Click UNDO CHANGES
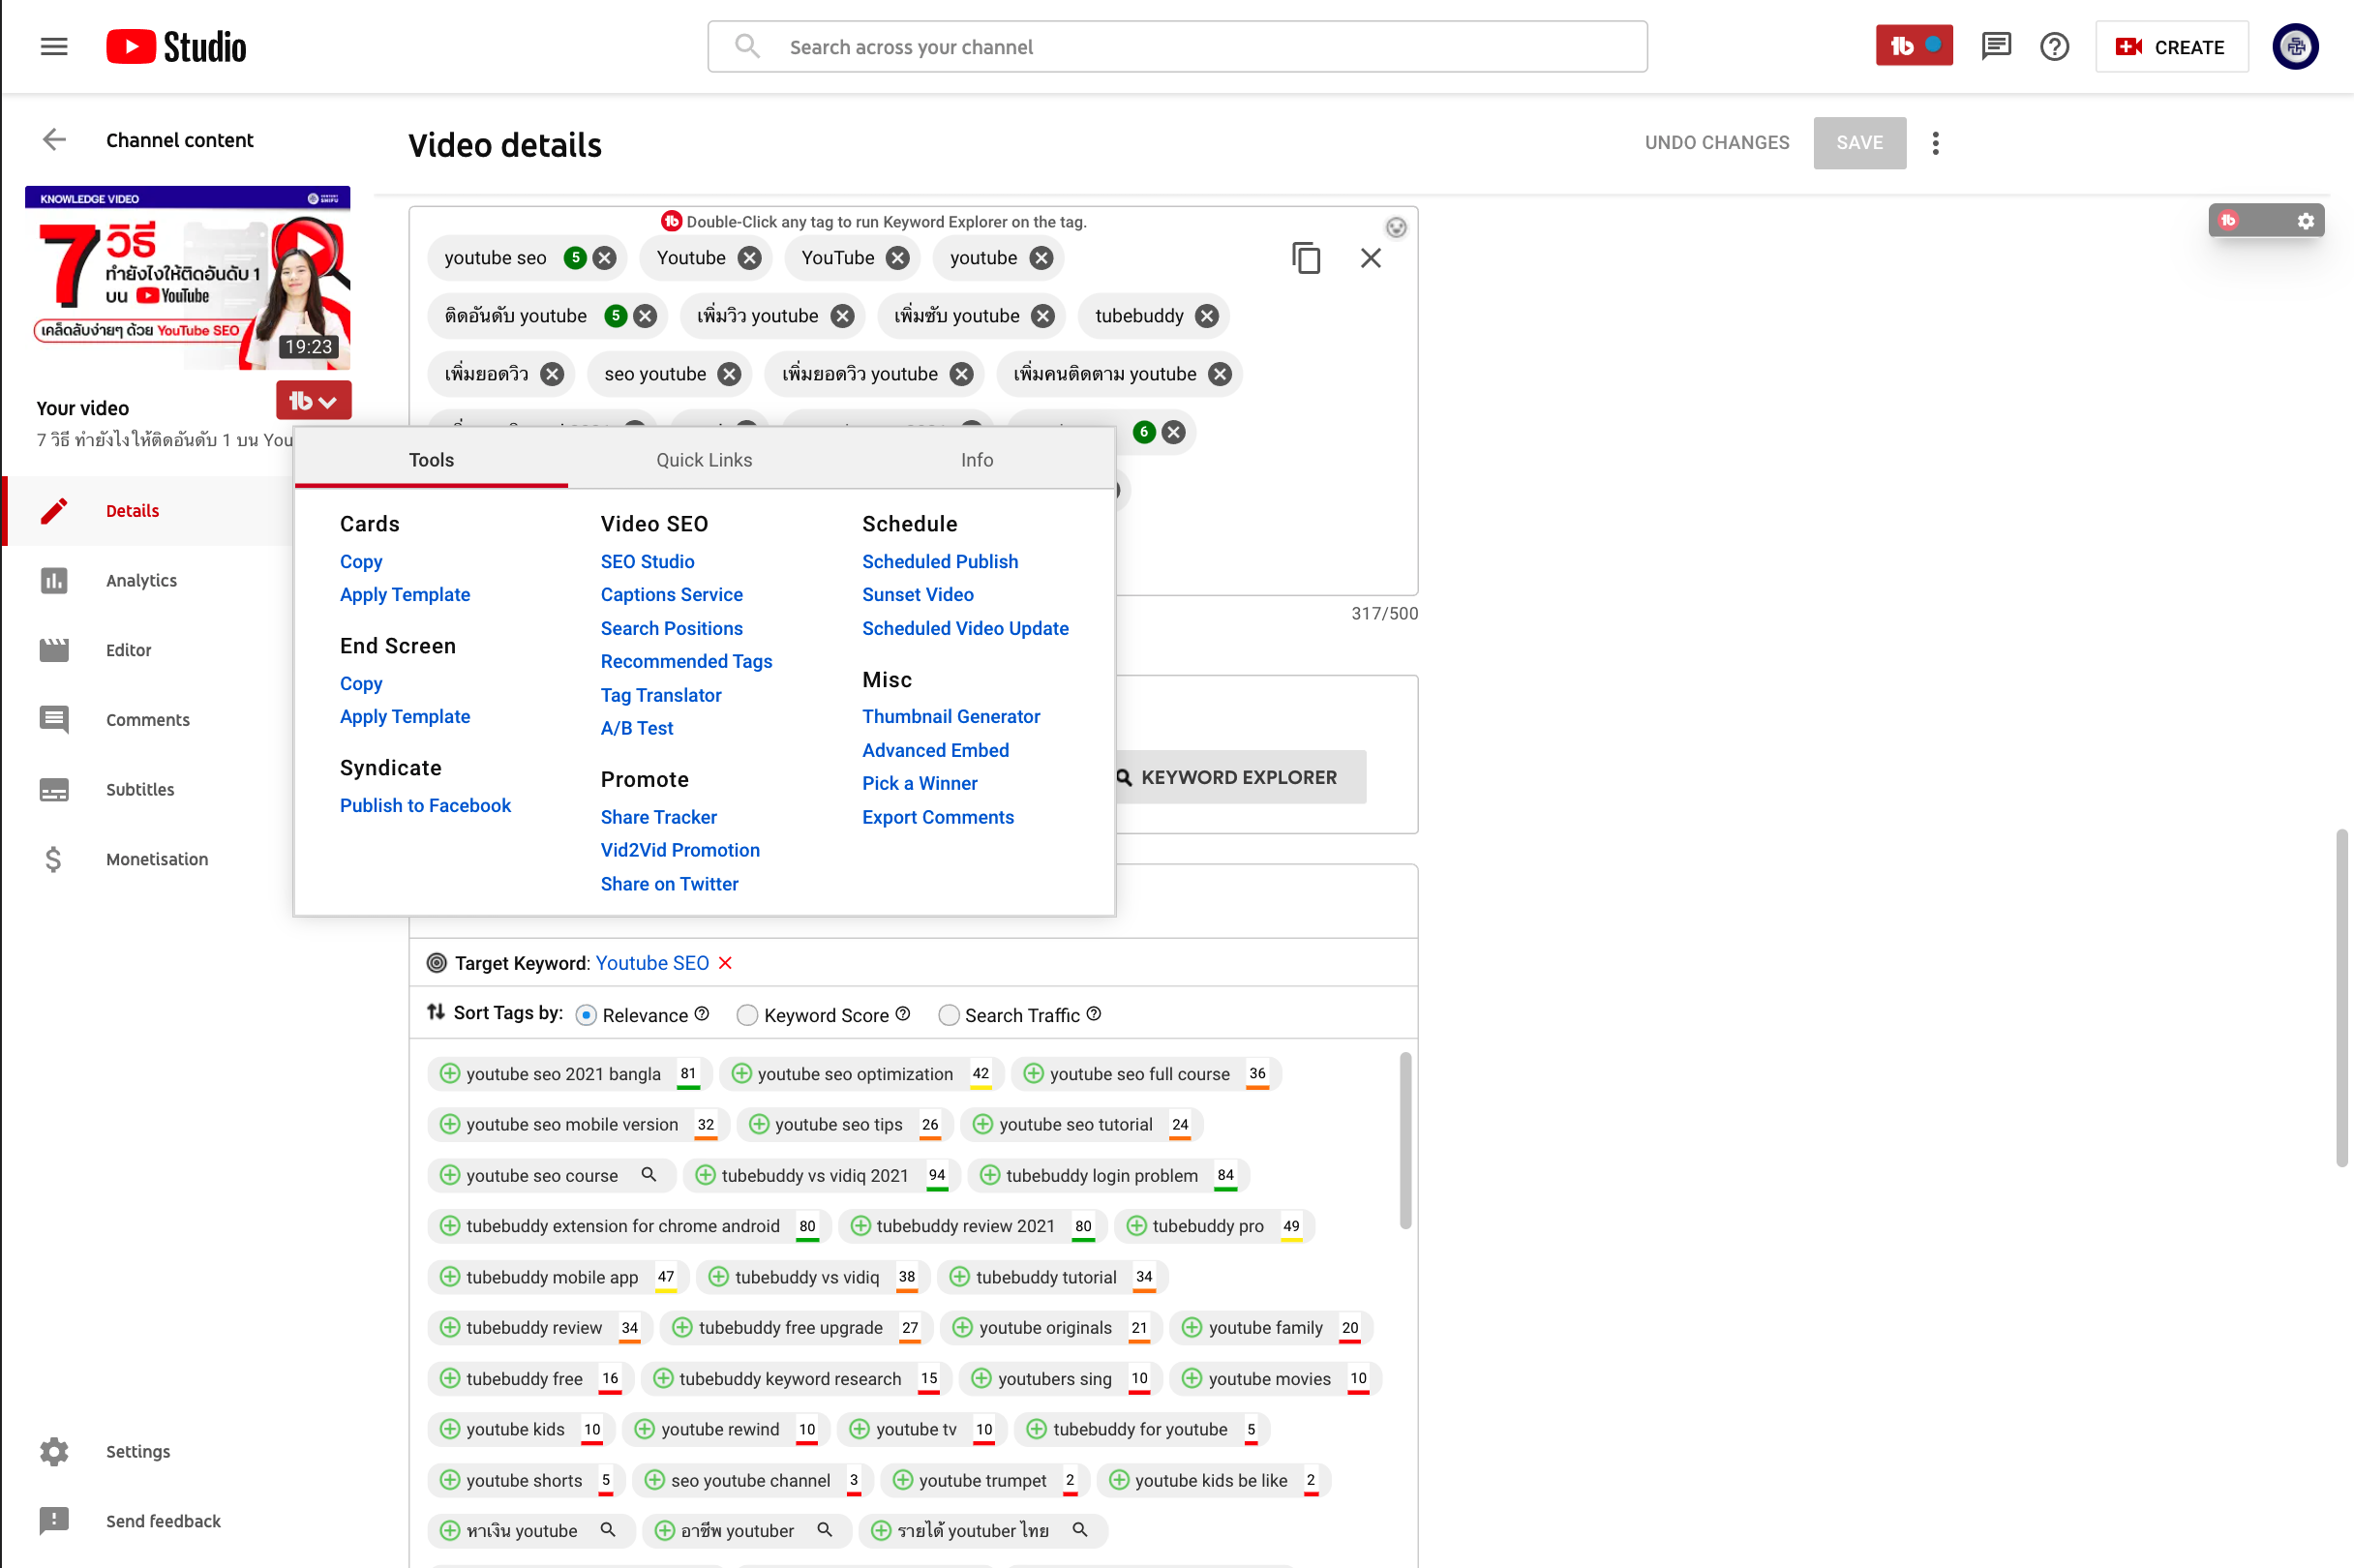Viewport: 2354px width, 1568px height. [x=1716, y=142]
